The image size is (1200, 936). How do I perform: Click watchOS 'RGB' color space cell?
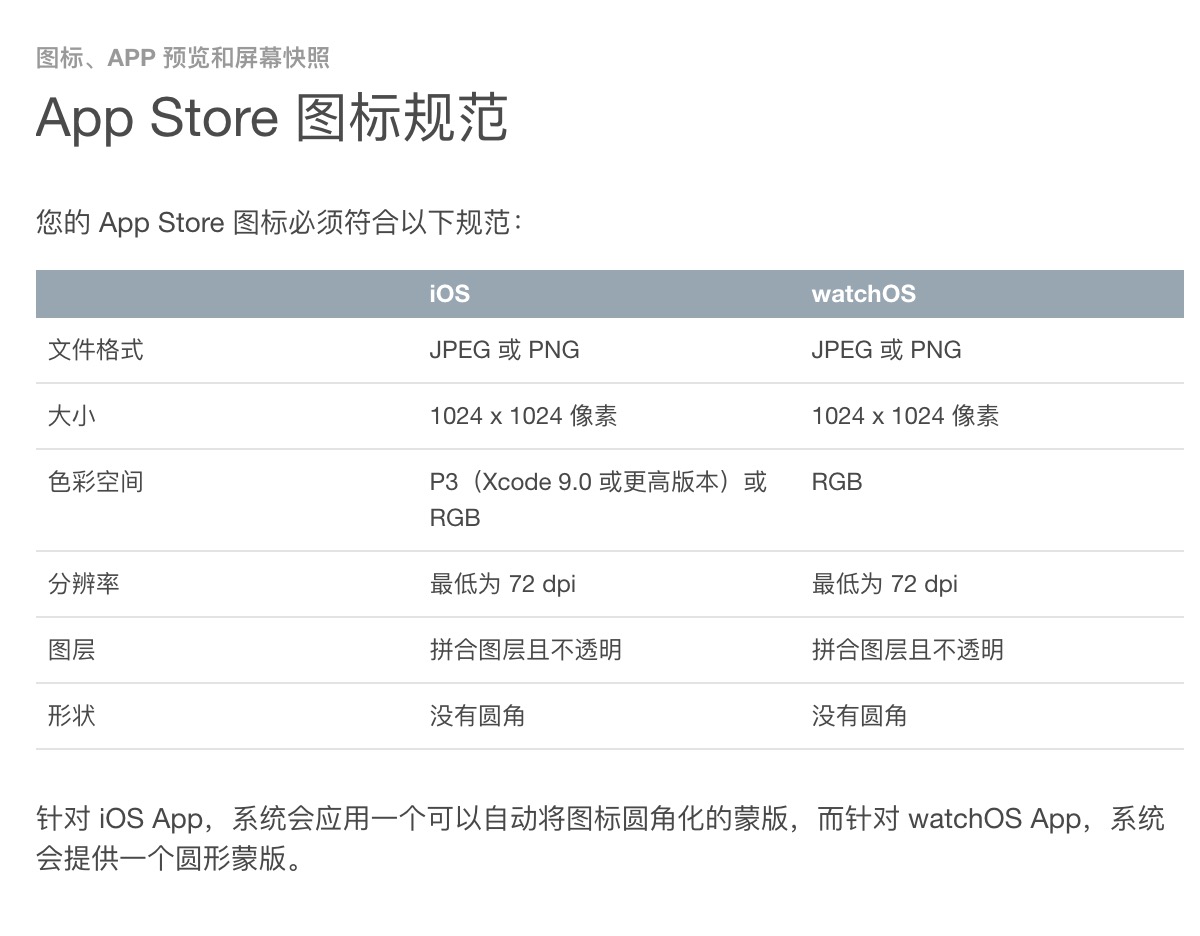(837, 482)
